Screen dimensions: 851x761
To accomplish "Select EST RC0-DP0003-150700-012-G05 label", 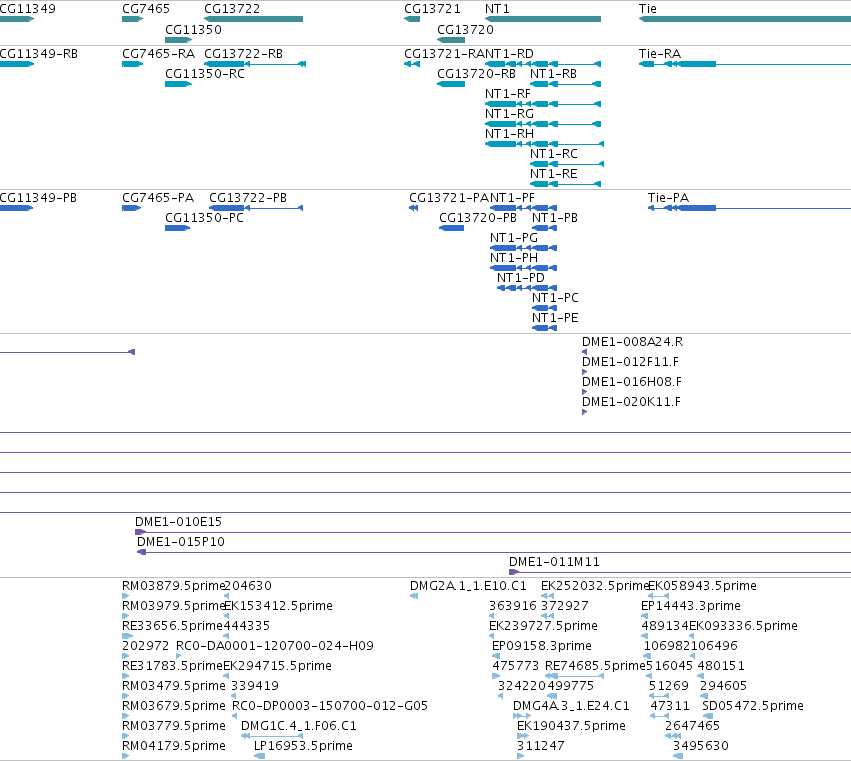I will click(x=330, y=706).
